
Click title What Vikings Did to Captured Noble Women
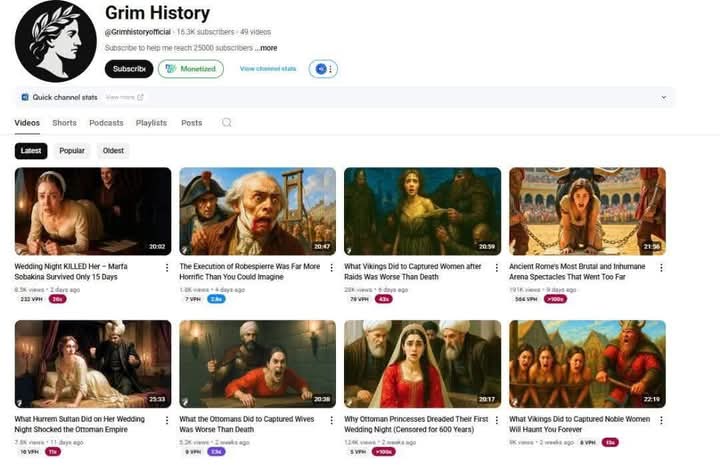point(579,424)
